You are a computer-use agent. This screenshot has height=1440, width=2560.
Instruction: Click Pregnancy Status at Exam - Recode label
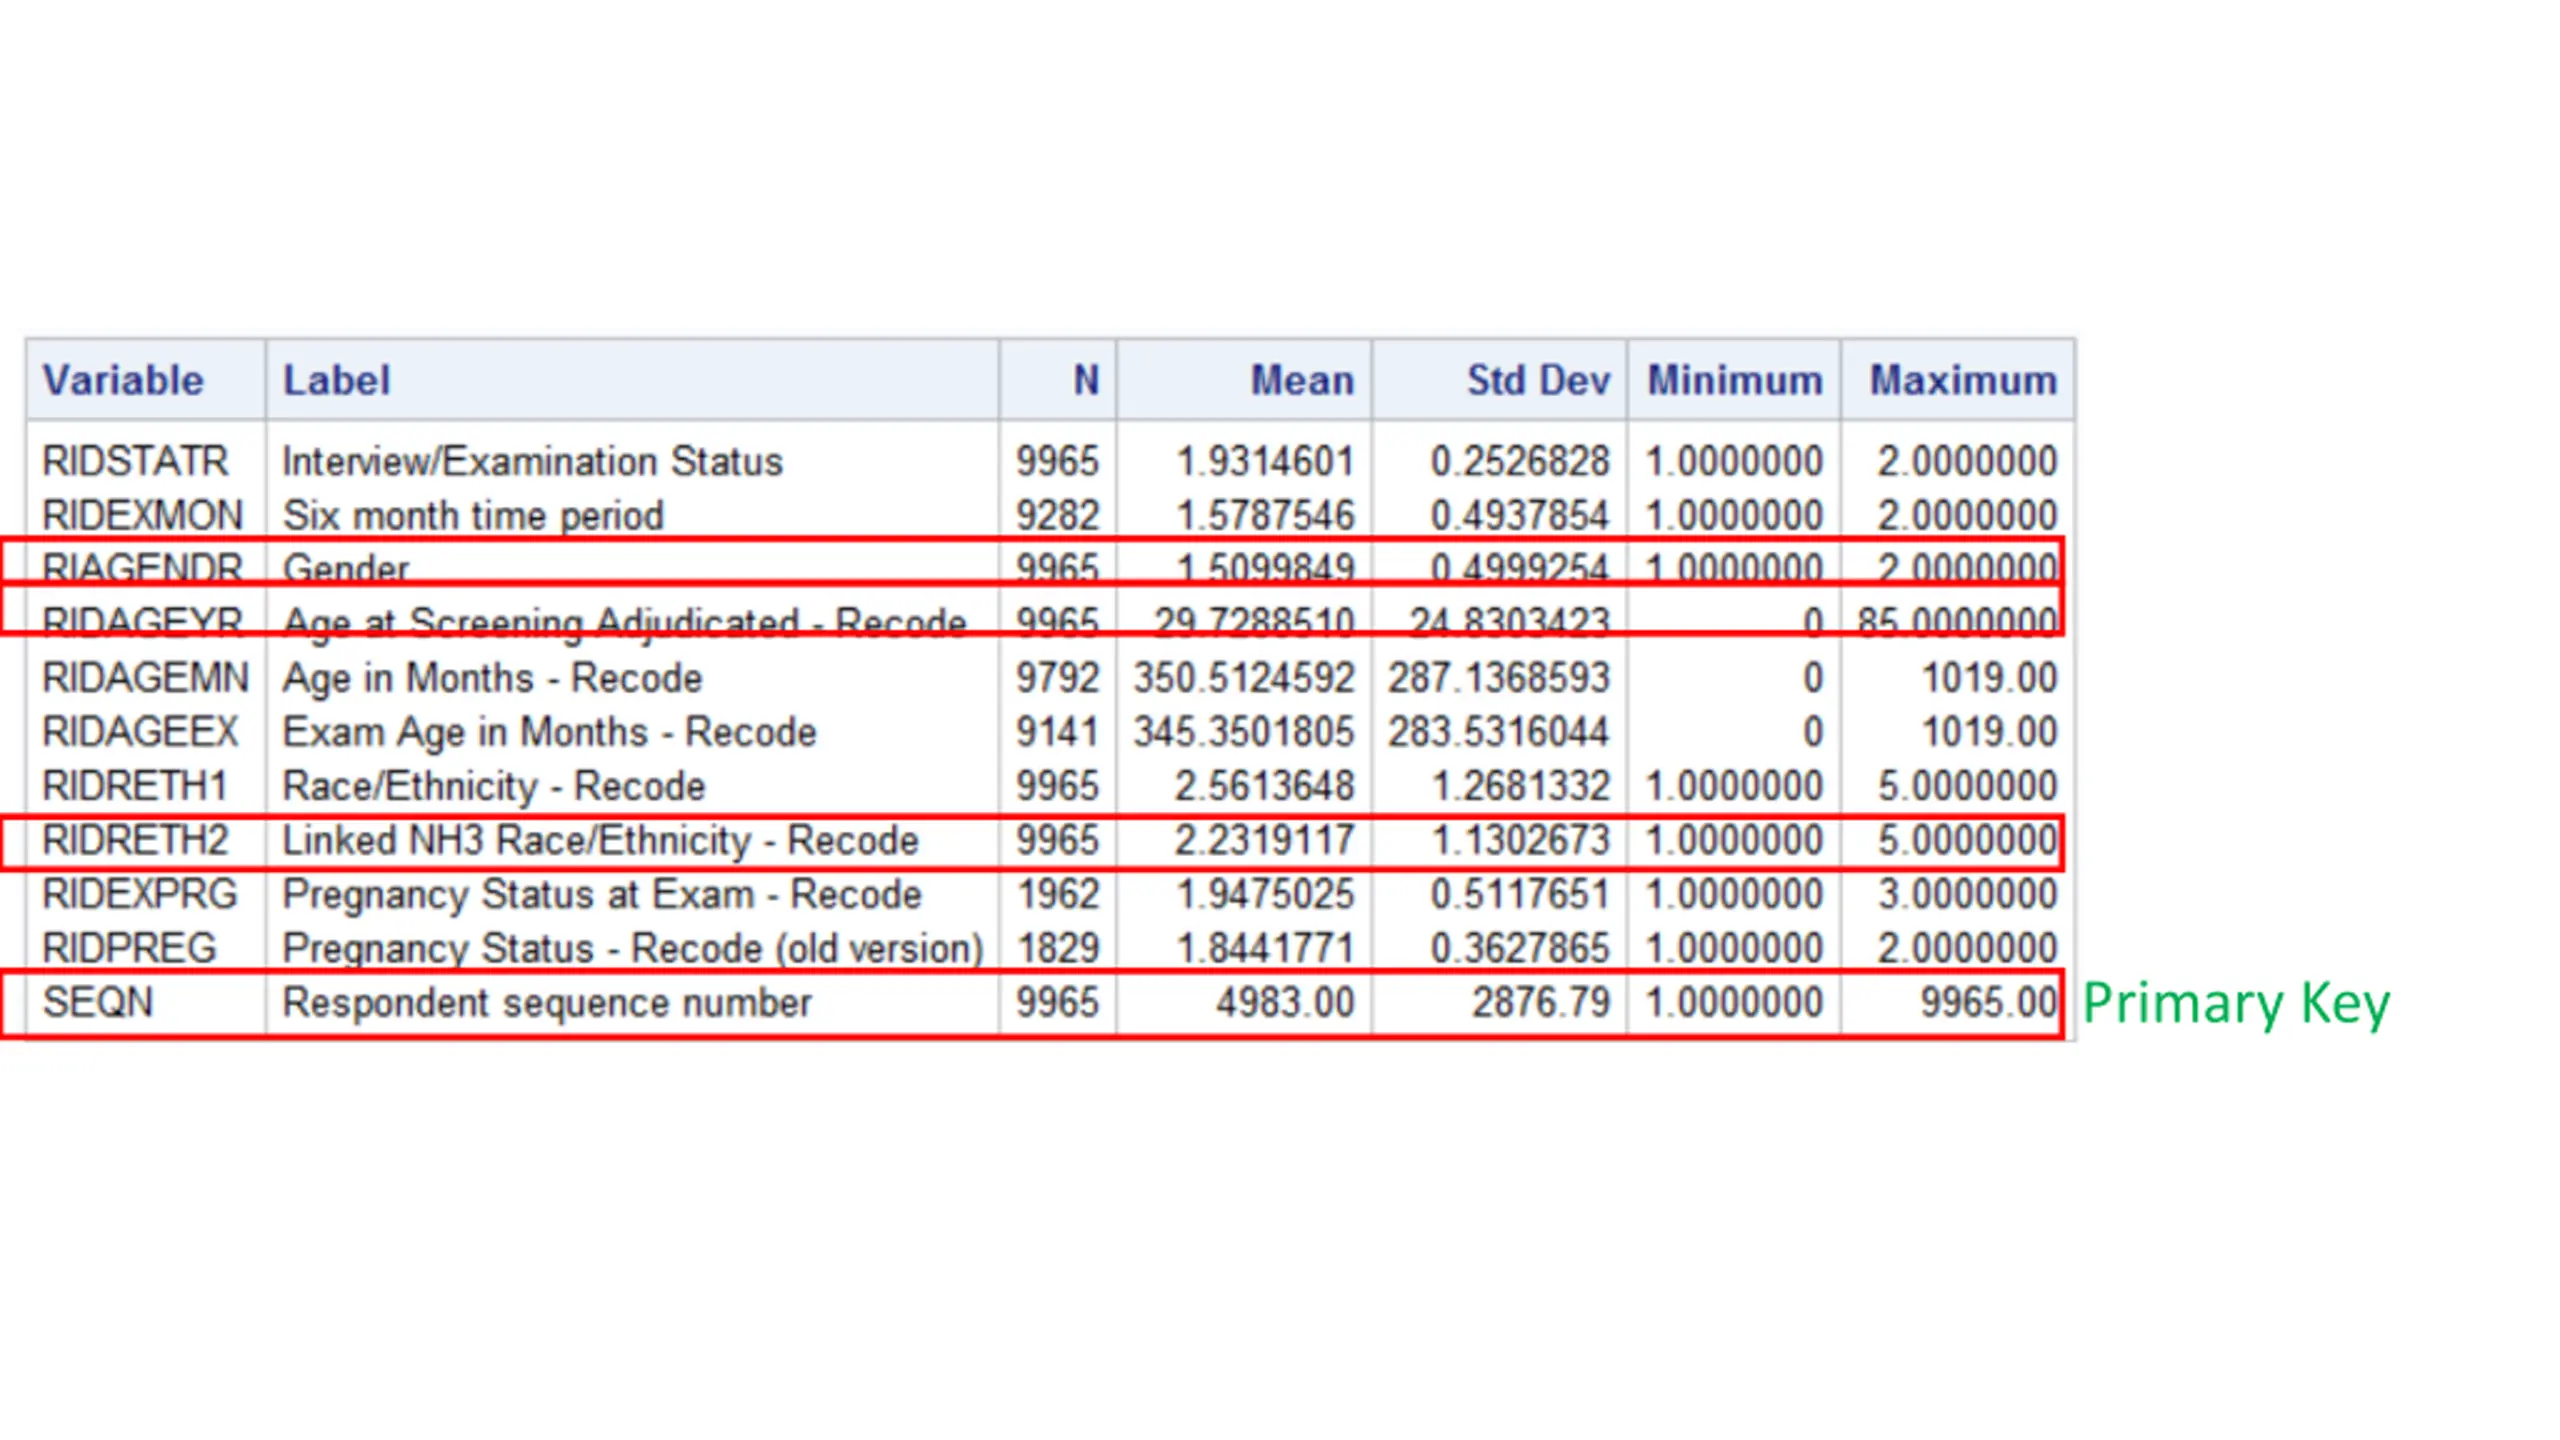(x=602, y=894)
